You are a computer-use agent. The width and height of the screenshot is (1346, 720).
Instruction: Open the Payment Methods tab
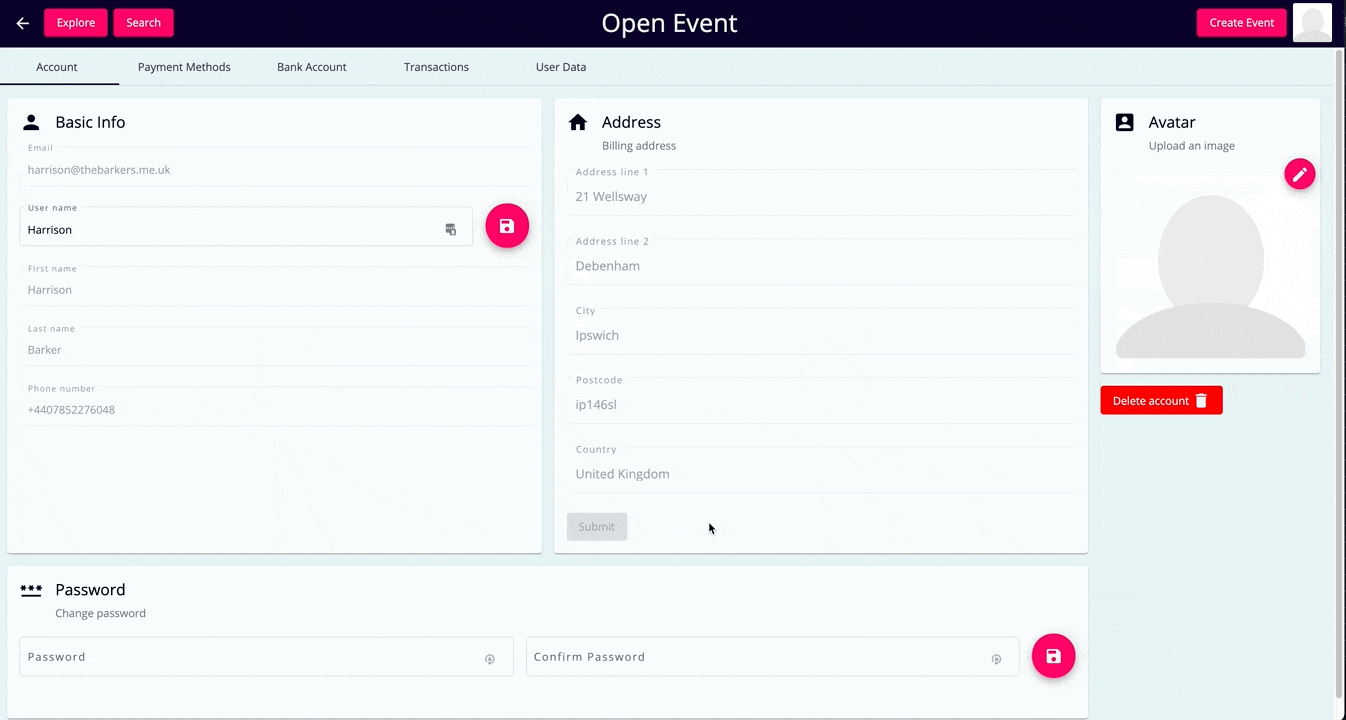184,67
